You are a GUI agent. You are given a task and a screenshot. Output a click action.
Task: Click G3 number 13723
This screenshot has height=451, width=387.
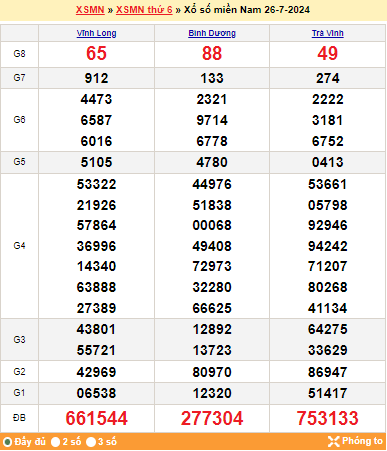click(x=212, y=350)
